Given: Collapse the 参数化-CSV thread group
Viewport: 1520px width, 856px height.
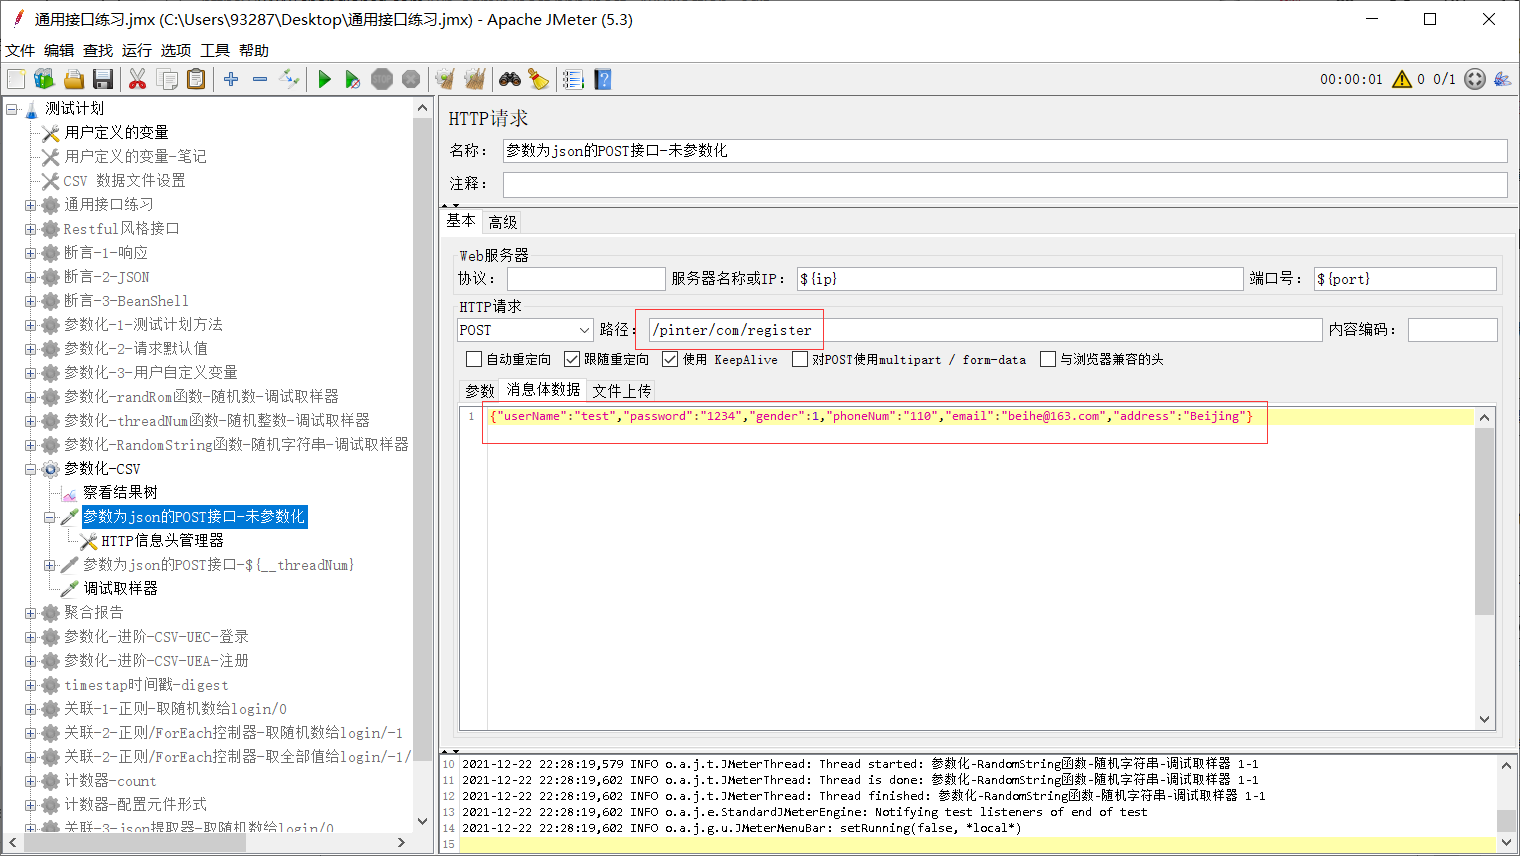Looking at the screenshot, I should (30, 469).
